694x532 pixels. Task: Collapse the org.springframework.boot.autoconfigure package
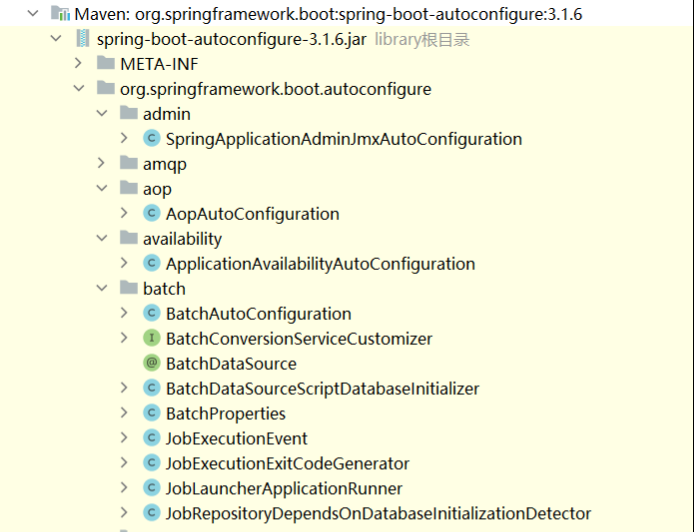[78, 89]
